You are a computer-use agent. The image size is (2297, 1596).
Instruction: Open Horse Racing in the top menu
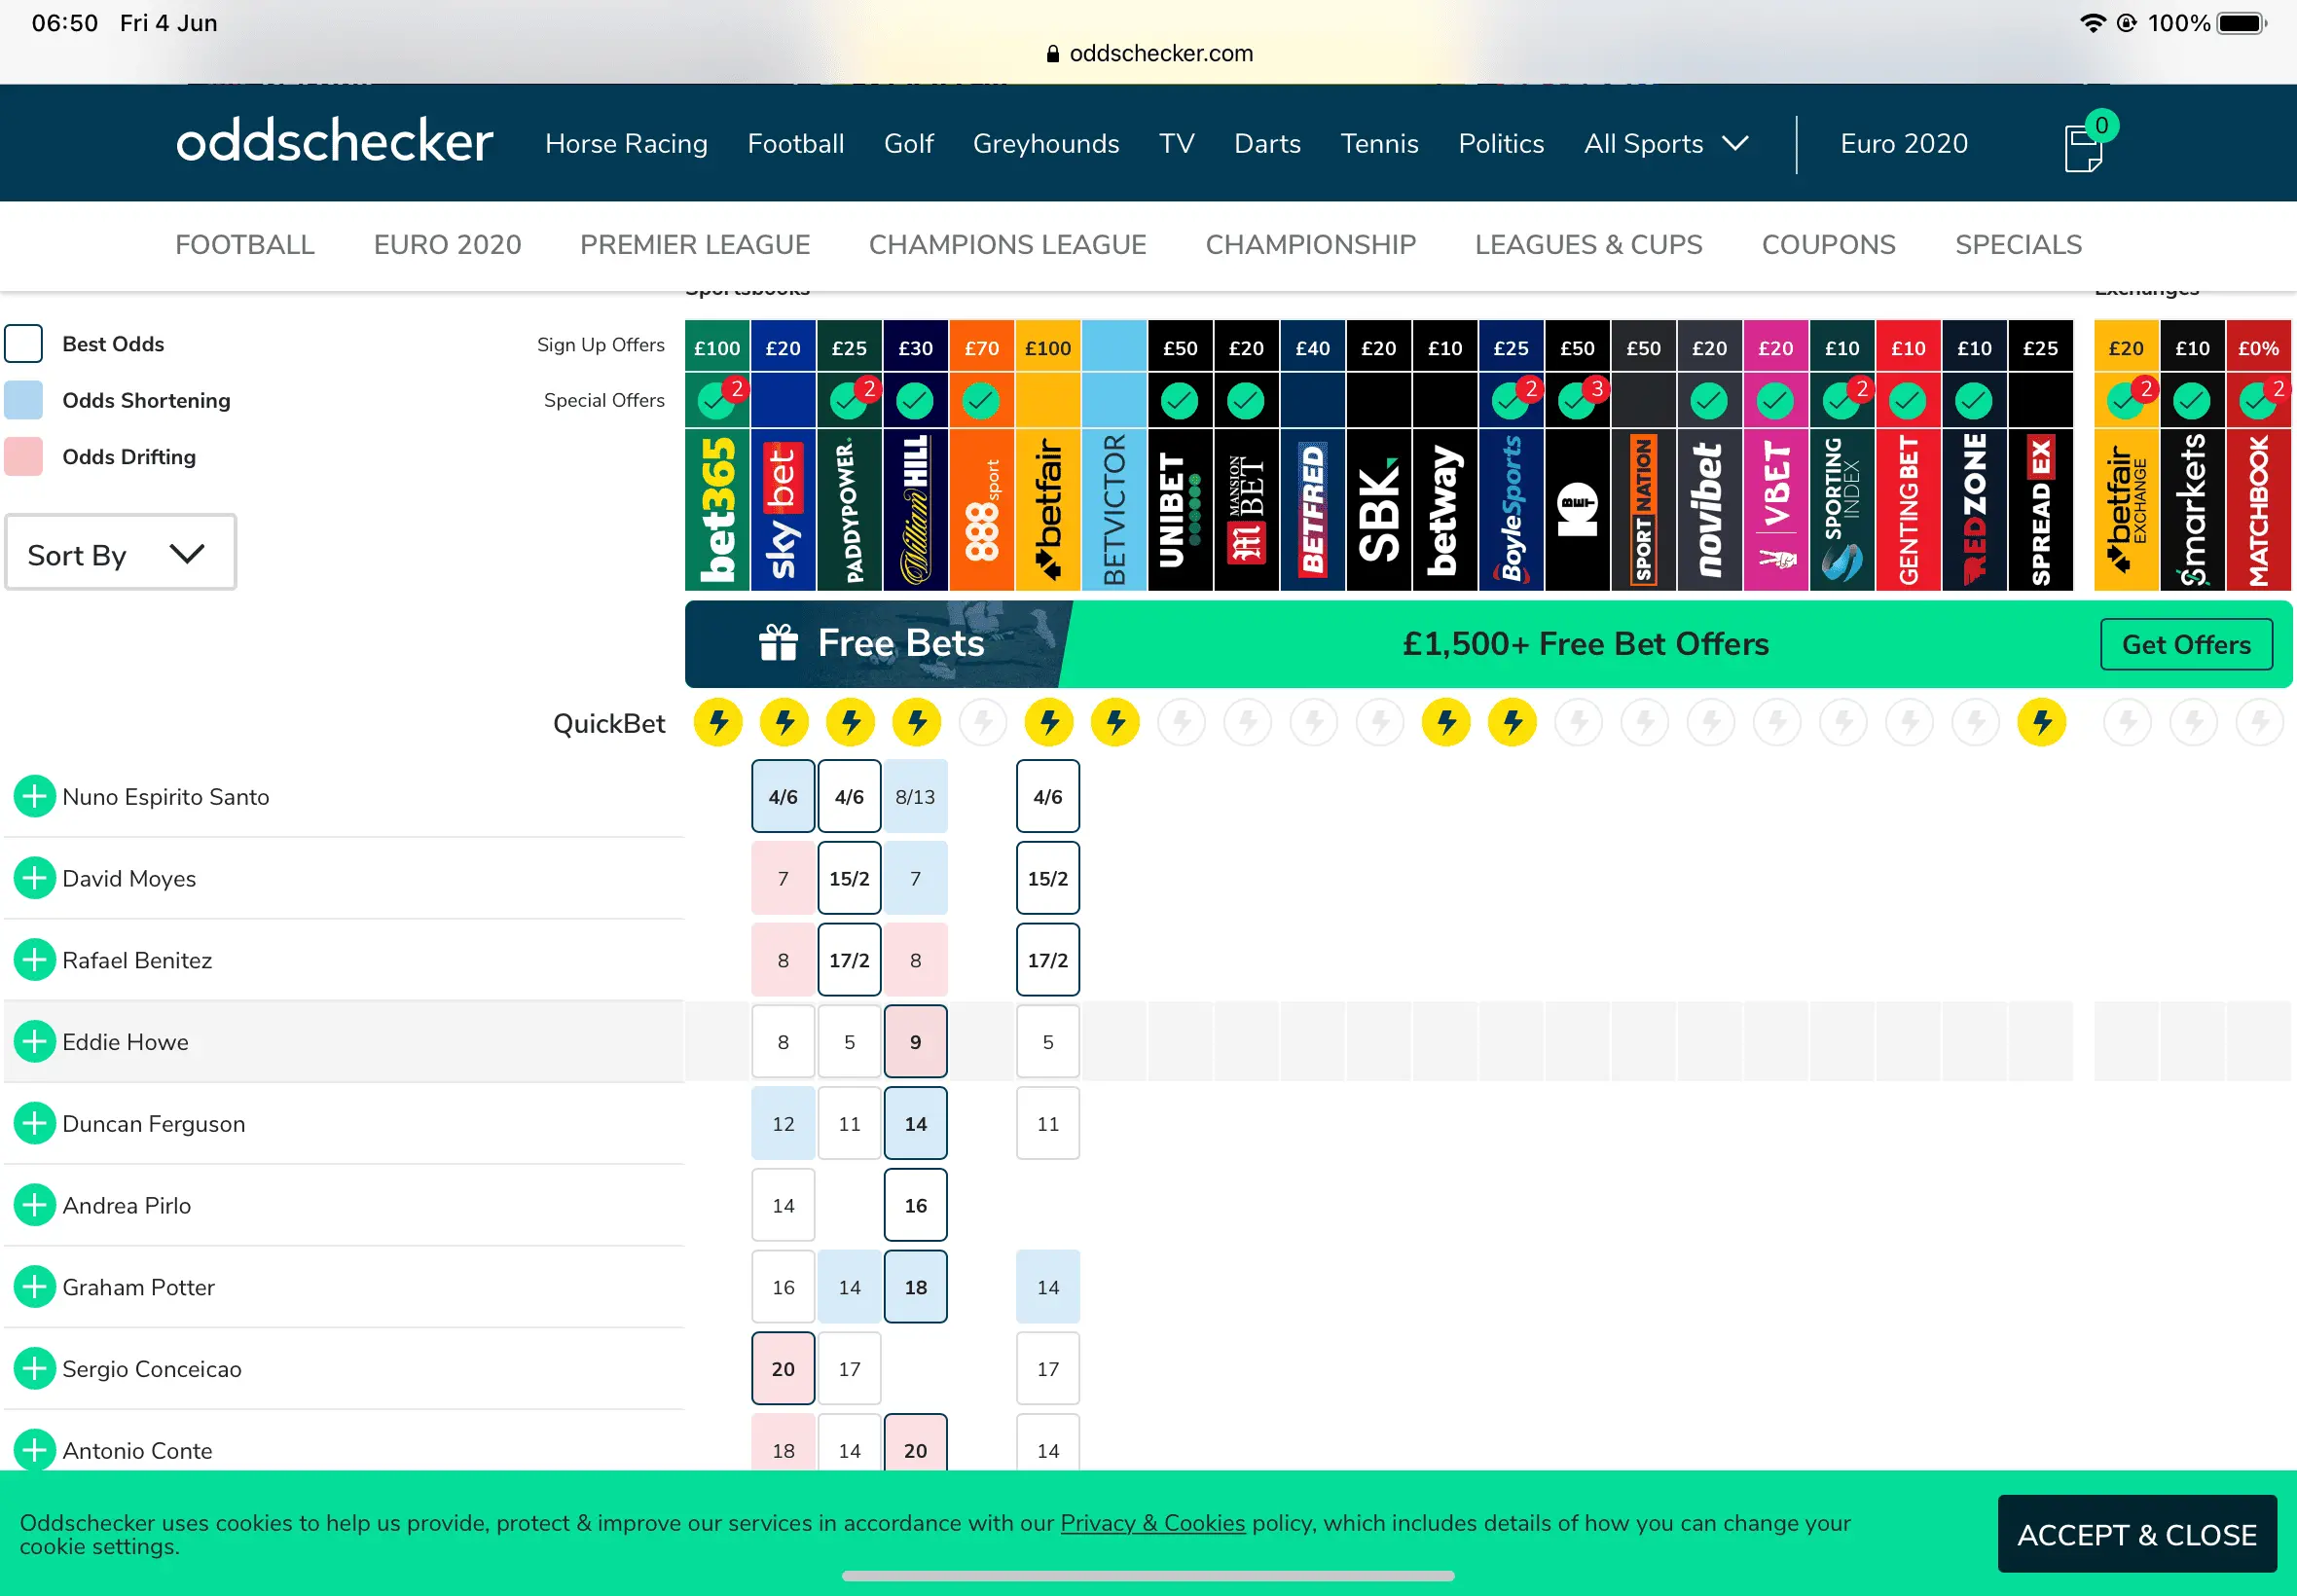(x=626, y=144)
